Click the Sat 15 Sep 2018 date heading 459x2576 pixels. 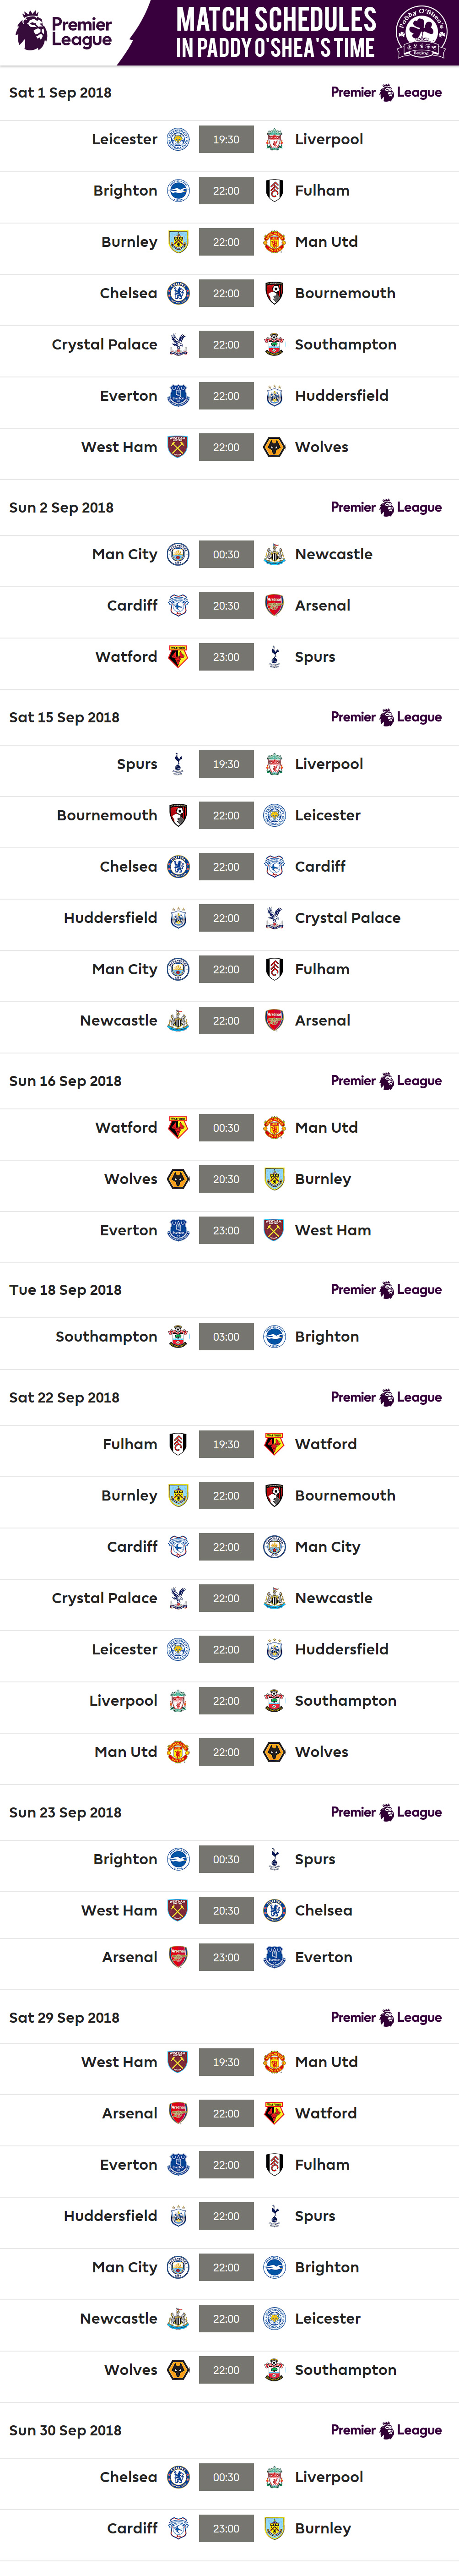point(64,717)
